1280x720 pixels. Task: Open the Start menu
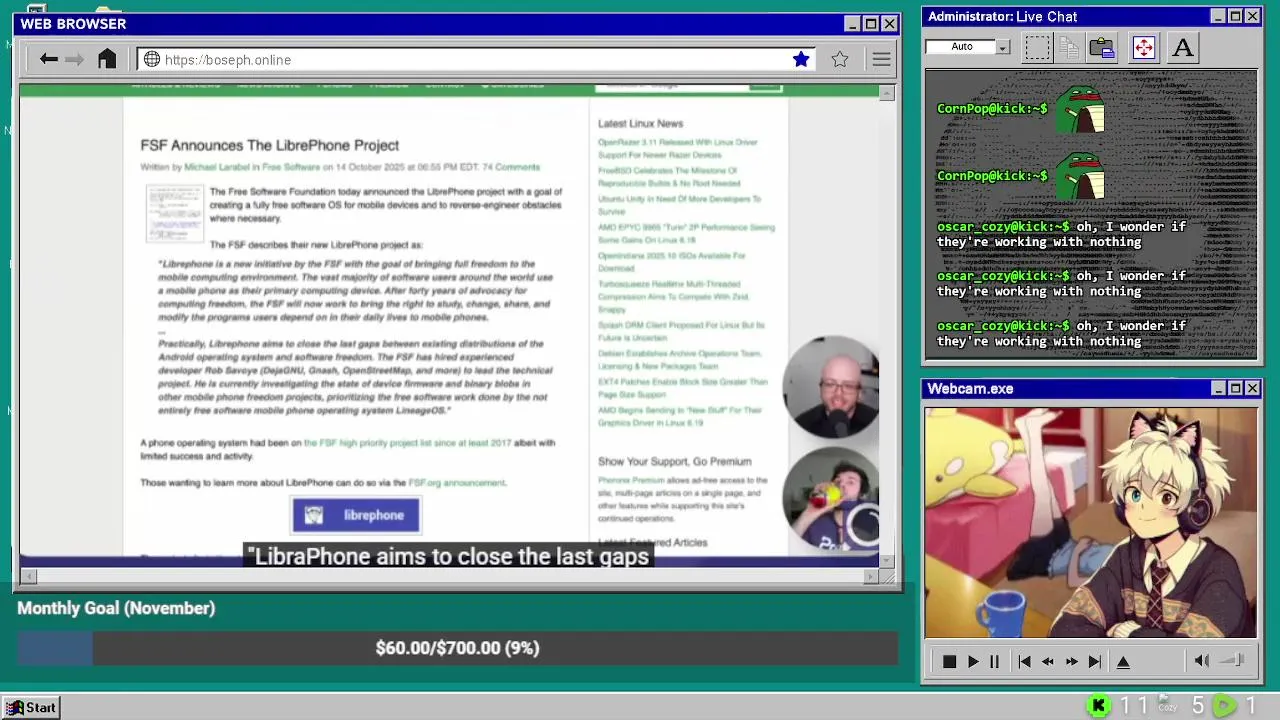[32, 707]
